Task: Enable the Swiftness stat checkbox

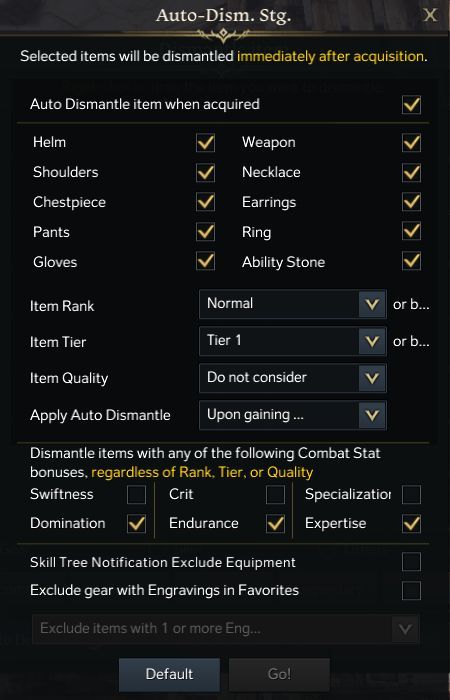Action: tap(136, 495)
